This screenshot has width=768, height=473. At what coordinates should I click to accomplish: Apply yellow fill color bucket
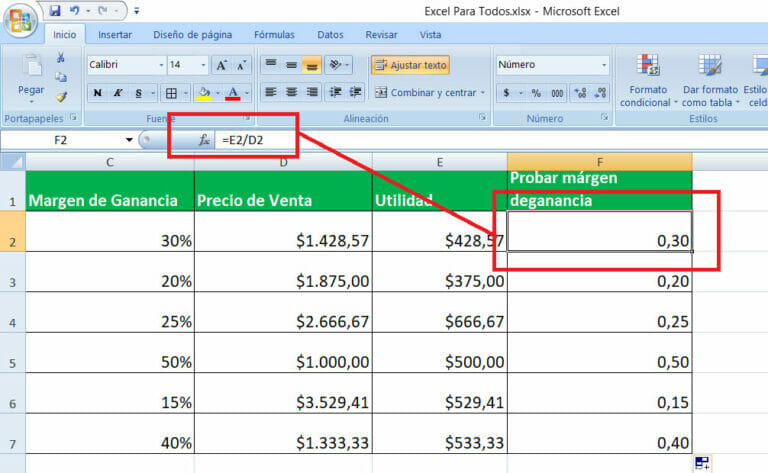pyautogui.click(x=204, y=93)
